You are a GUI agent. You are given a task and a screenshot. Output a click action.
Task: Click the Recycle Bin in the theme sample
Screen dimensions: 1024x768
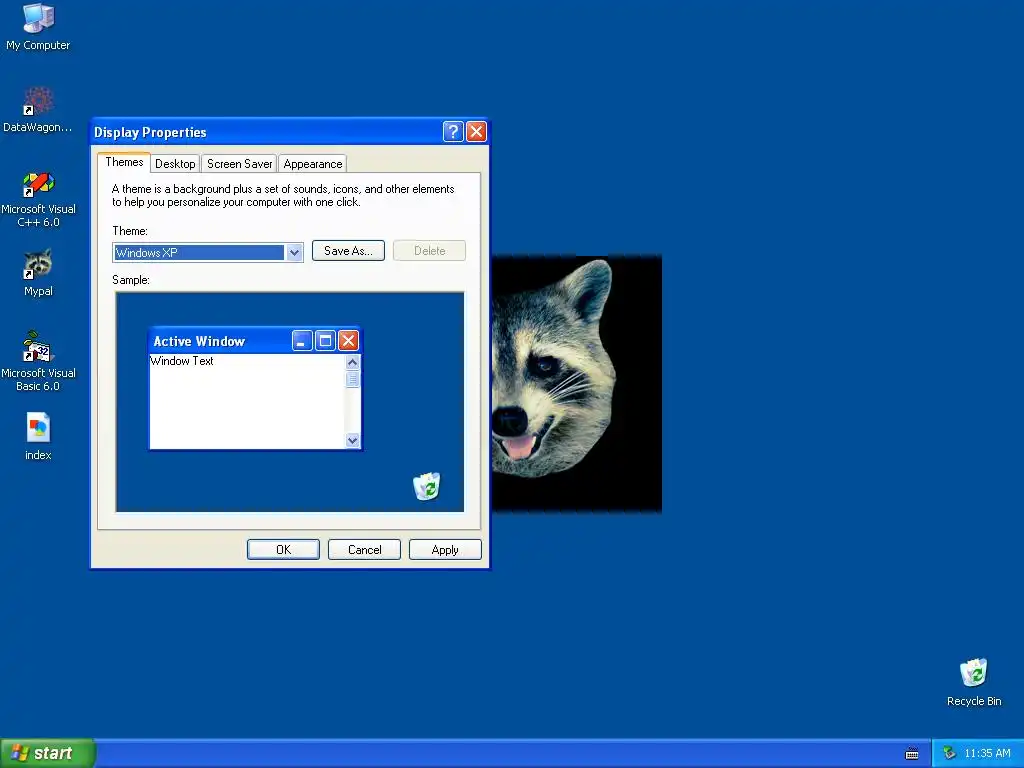click(x=427, y=487)
